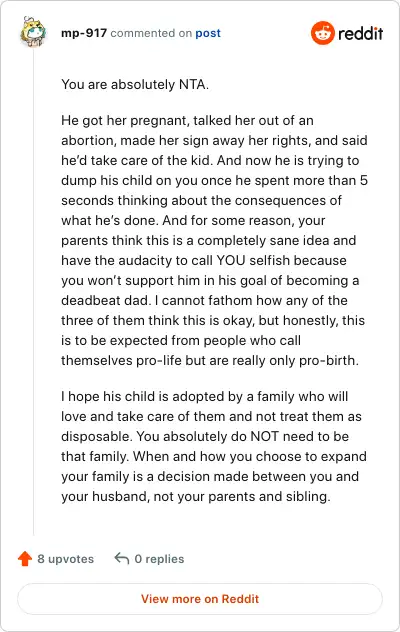Image resolution: width=400 pixels, height=632 pixels.
Task: Click the orange Reddit Snoo logo icon
Action: click(x=323, y=33)
